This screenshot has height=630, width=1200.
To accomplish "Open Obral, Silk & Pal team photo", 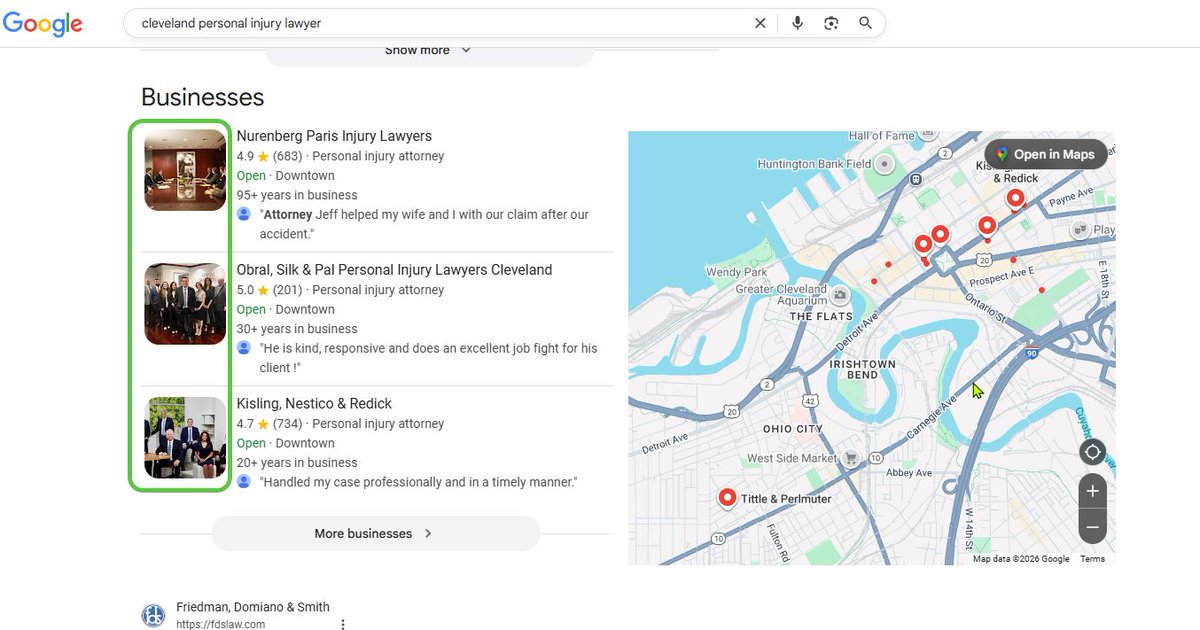I will pos(185,304).
